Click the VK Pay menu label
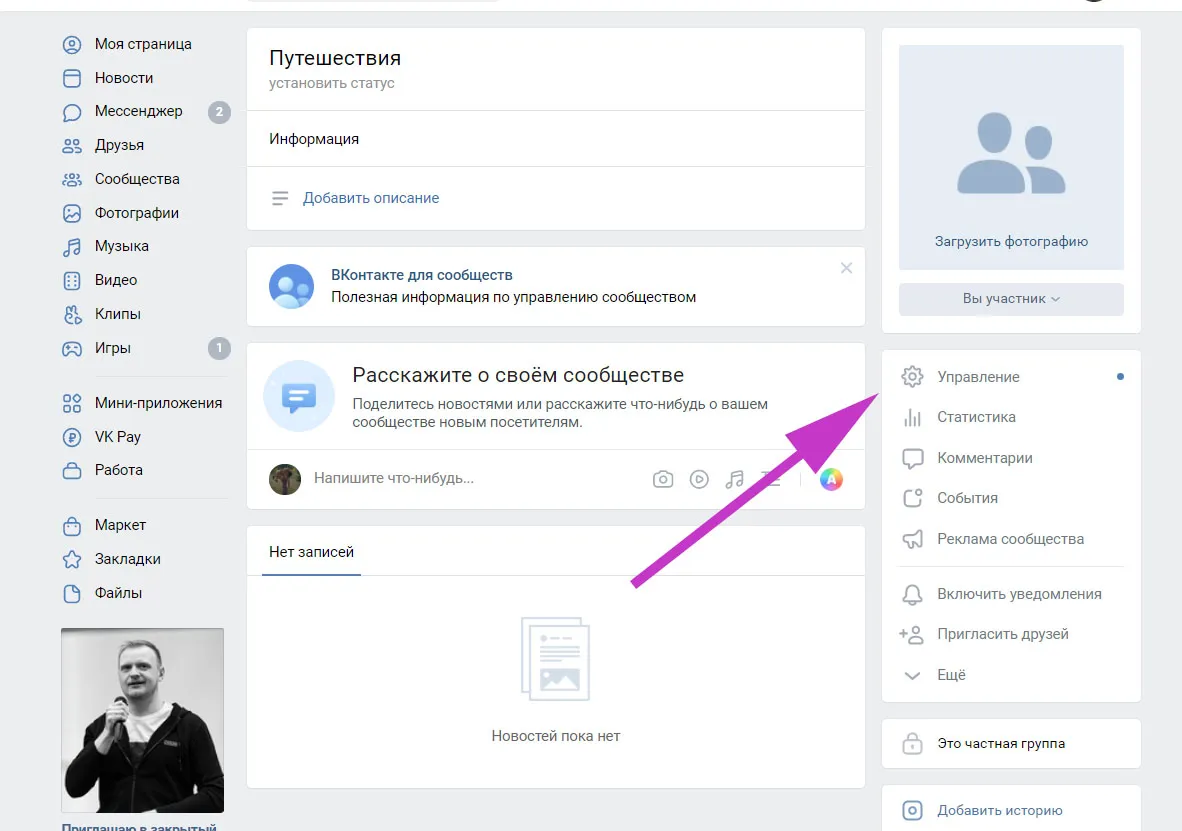This screenshot has height=831, width=1182. point(118,437)
